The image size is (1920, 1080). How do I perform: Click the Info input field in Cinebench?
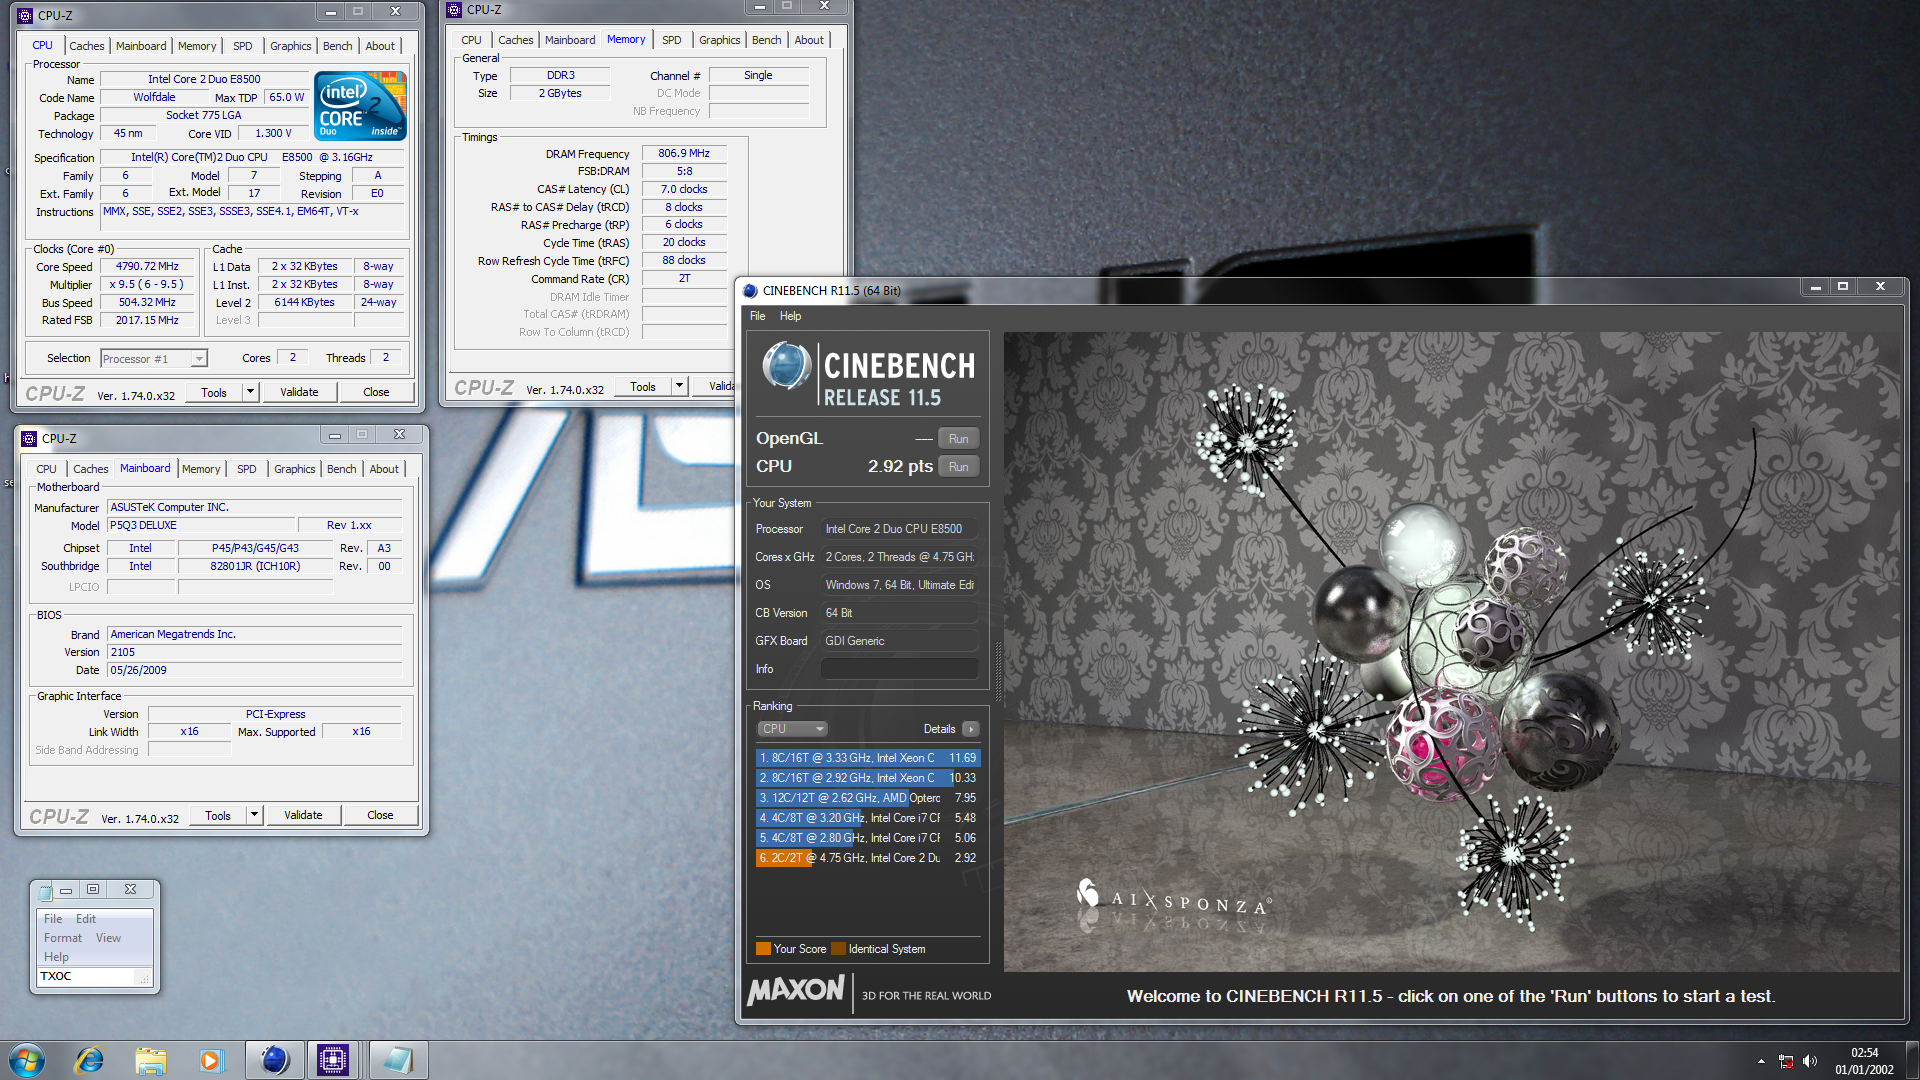point(899,669)
